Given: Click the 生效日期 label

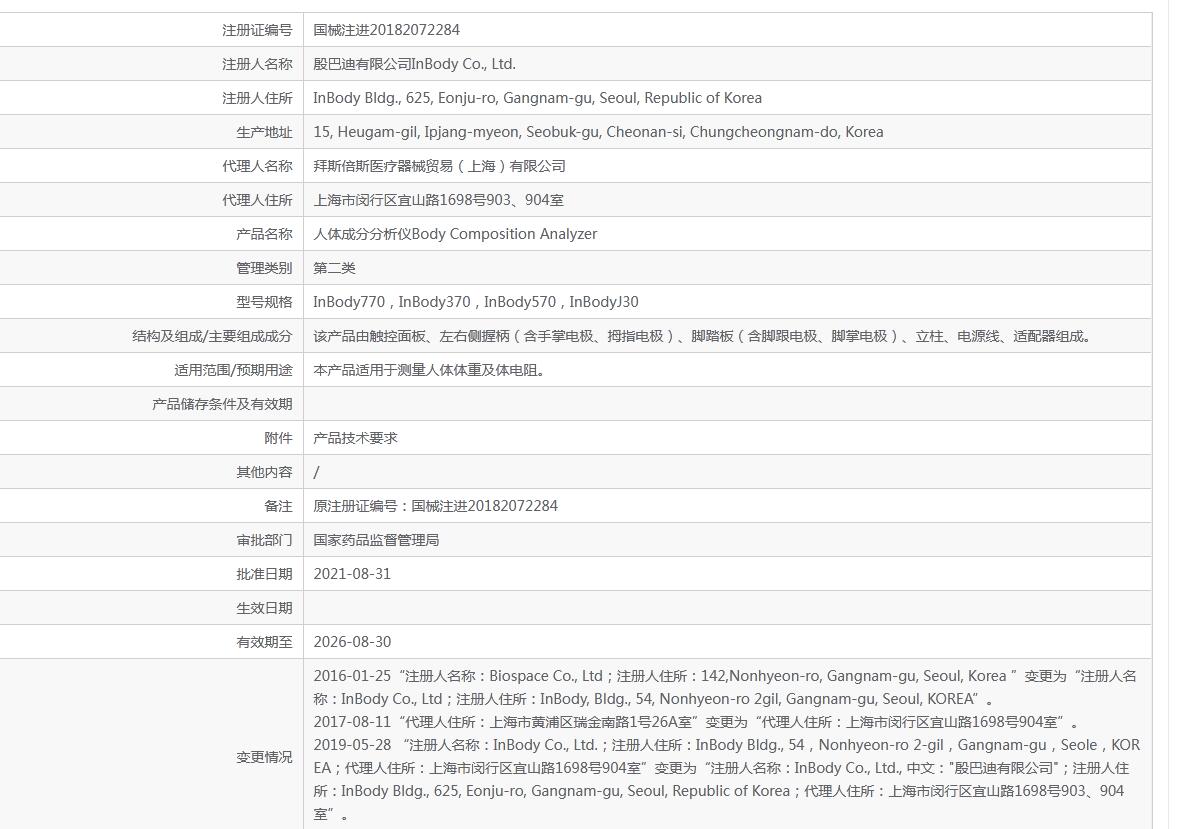Looking at the screenshot, I should (x=264, y=608).
